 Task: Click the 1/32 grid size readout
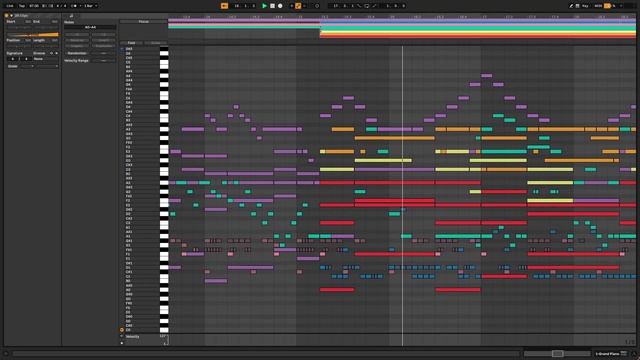pos(630,342)
